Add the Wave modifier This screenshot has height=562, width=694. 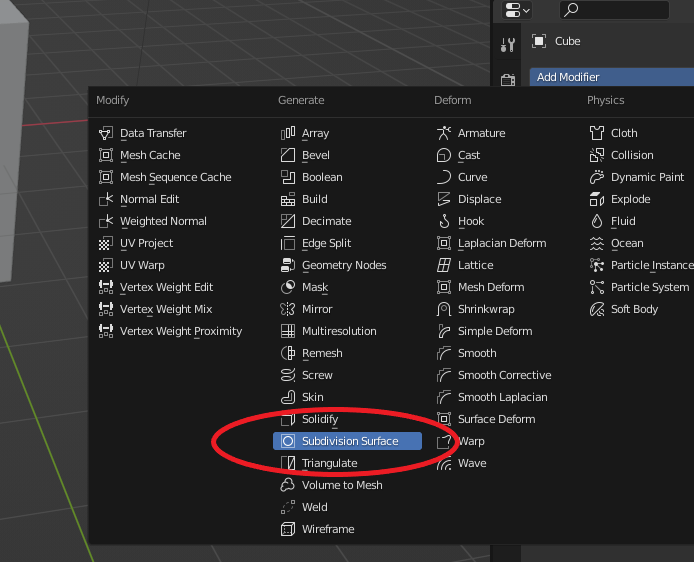472,463
